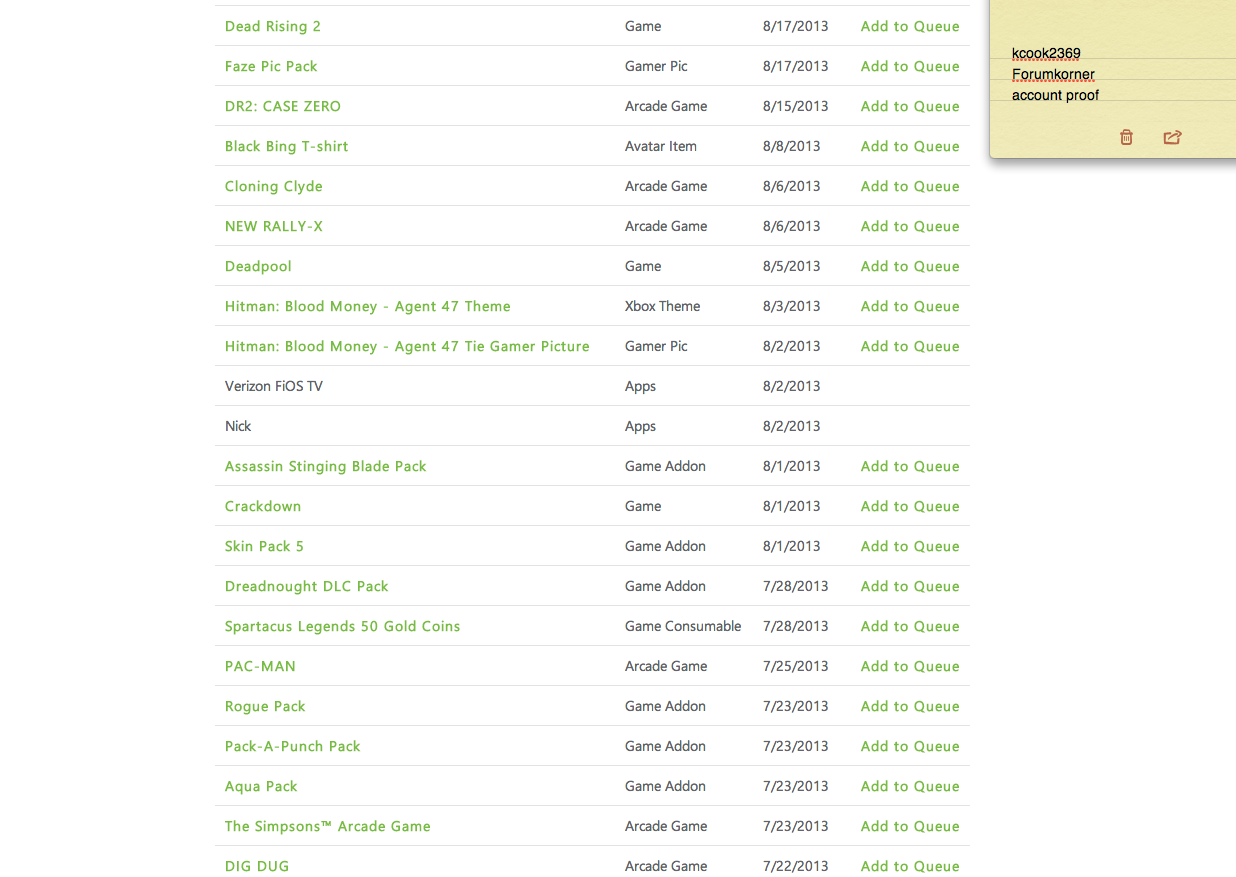Click the kcook2369 text in sticky note
The width and height of the screenshot is (1236, 877).
click(x=1046, y=53)
